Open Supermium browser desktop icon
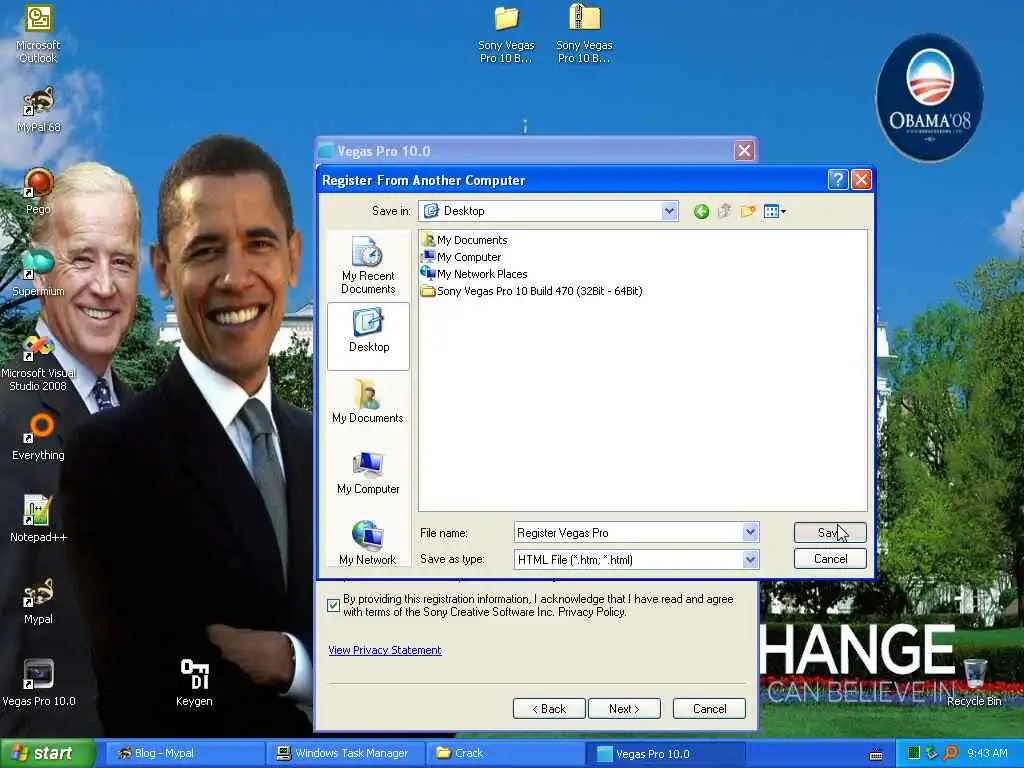 click(38, 273)
